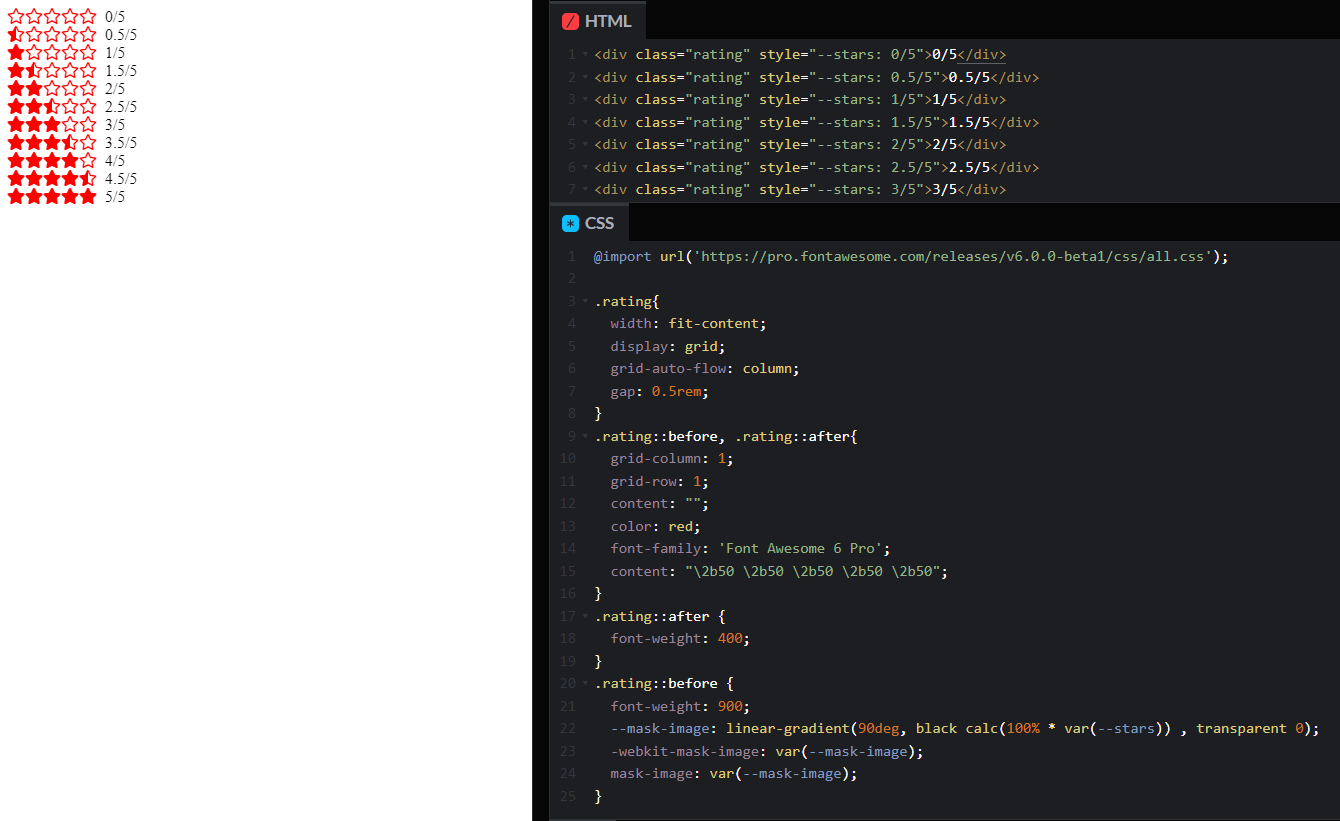This screenshot has height=821, width=1340.
Task: Click the "grid-row: 1;" CSS line
Action: 659,481
